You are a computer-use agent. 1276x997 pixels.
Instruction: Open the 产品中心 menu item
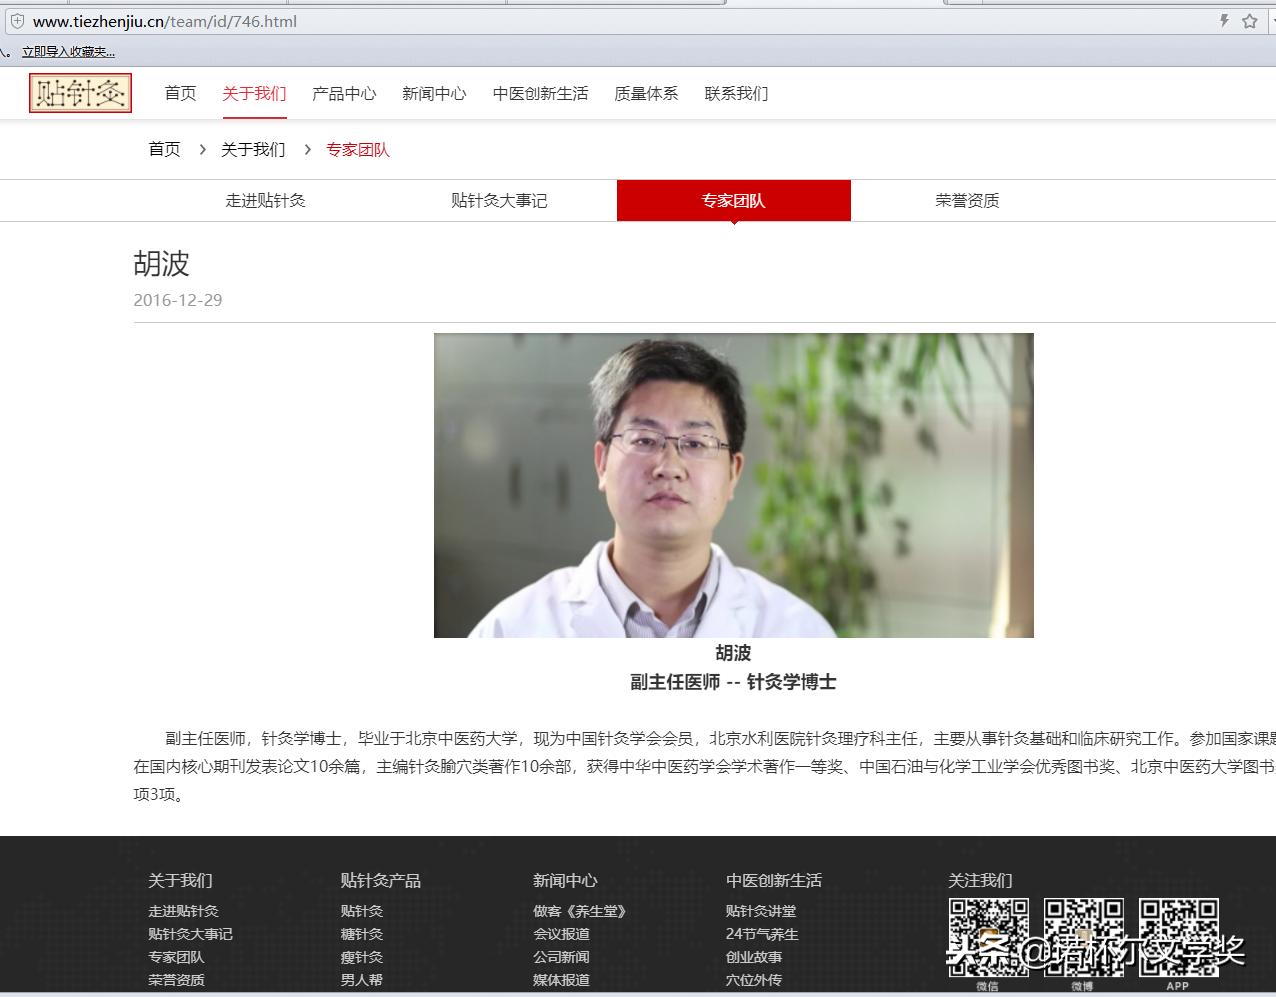(344, 93)
